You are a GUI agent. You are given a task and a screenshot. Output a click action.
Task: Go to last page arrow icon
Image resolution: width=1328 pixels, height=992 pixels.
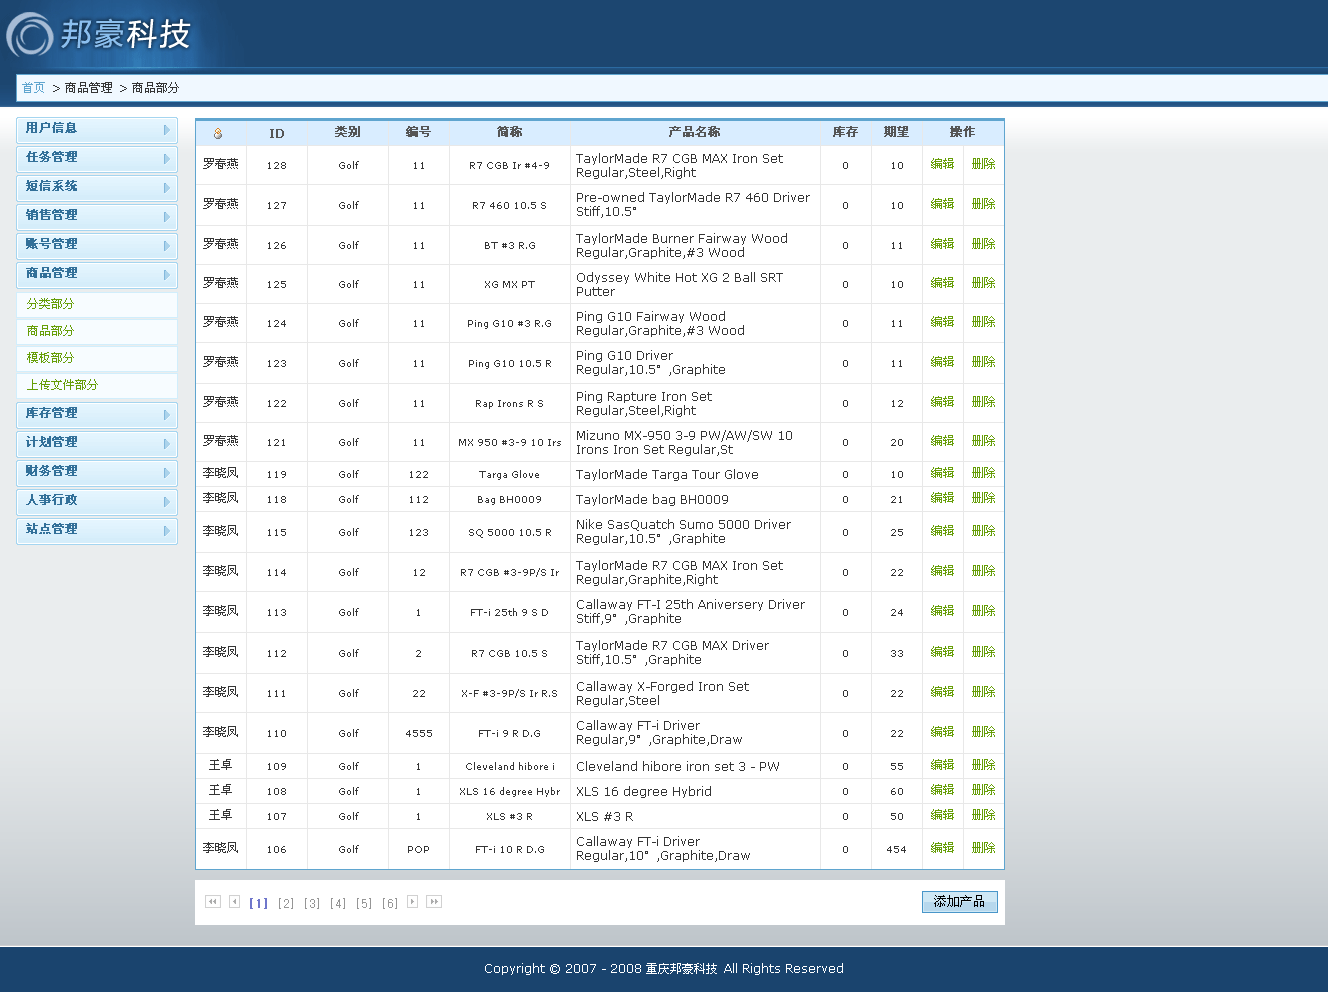pyautogui.click(x=434, y=902)
